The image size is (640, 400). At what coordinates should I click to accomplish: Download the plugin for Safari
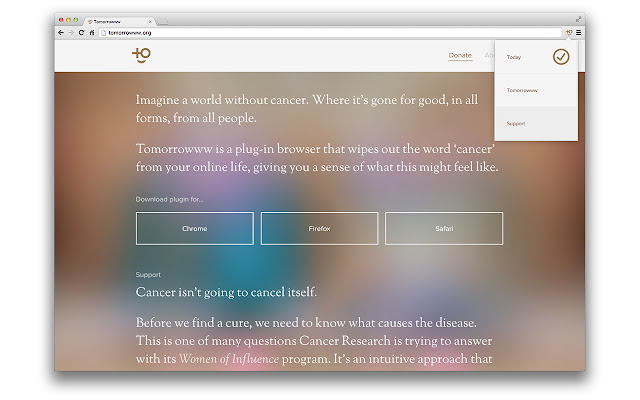click(x=444, y=229)
